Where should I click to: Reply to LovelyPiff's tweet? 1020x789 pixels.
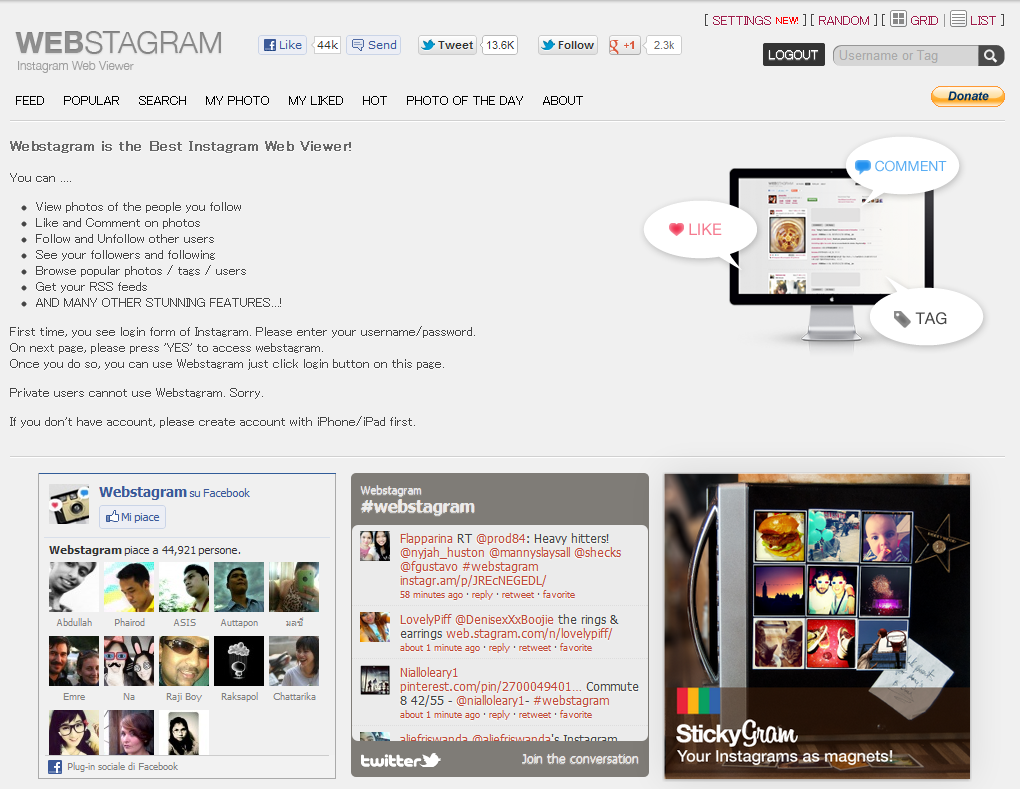[499, 648]
